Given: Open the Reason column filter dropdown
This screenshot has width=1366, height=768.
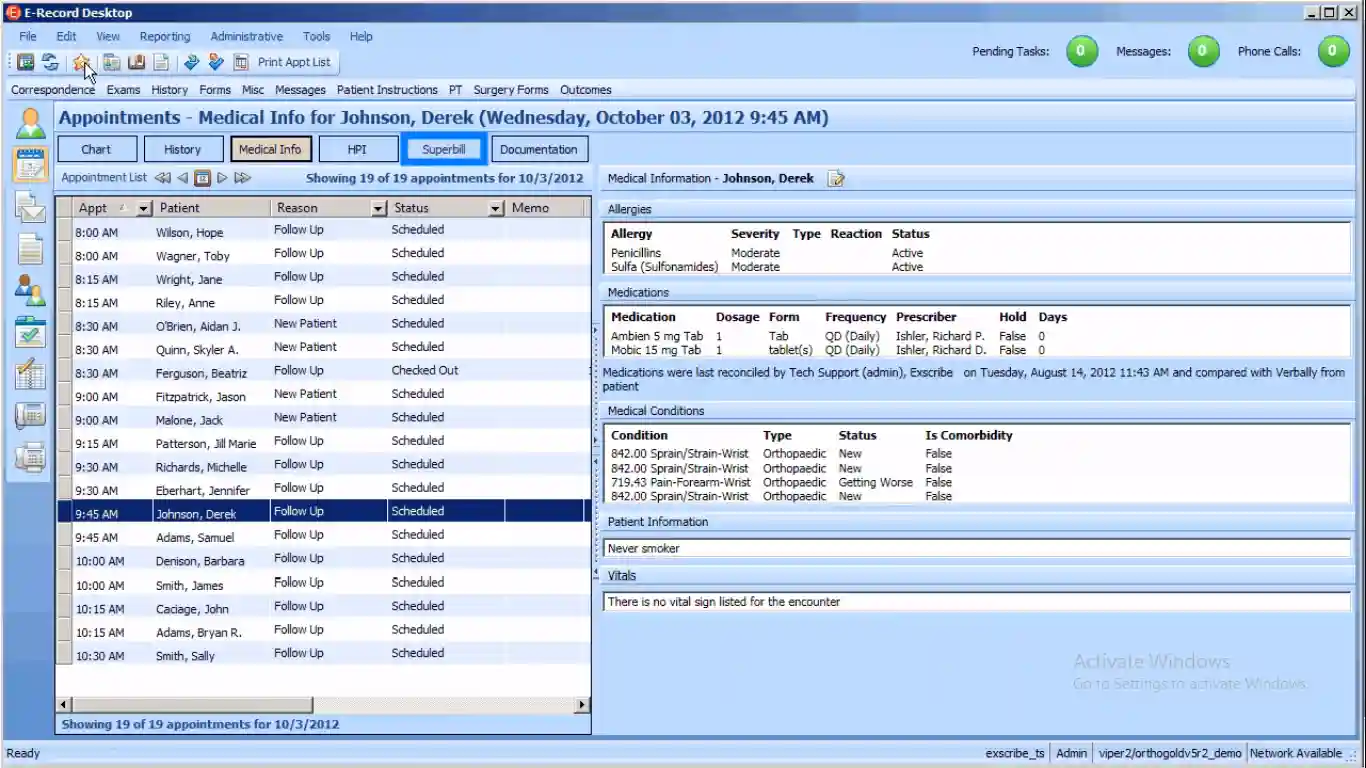Looking at the screenshot, I should click(x=377, y=207).
